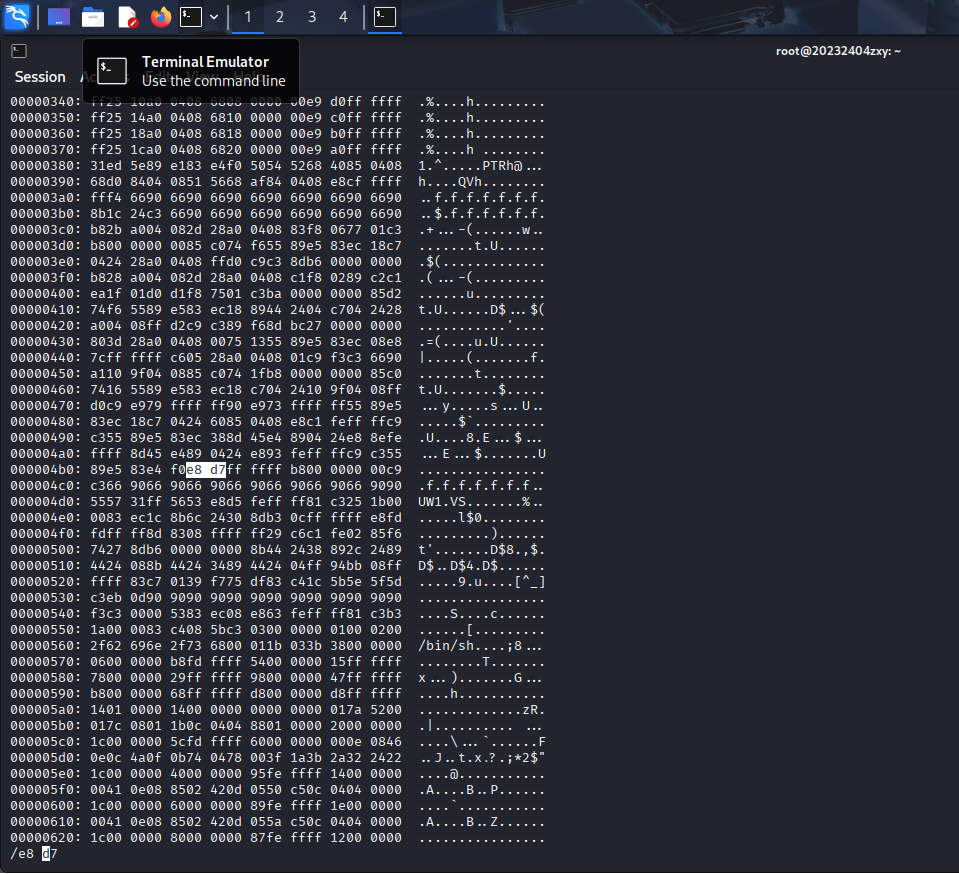Open the file manager from the panel

point(93,17)
